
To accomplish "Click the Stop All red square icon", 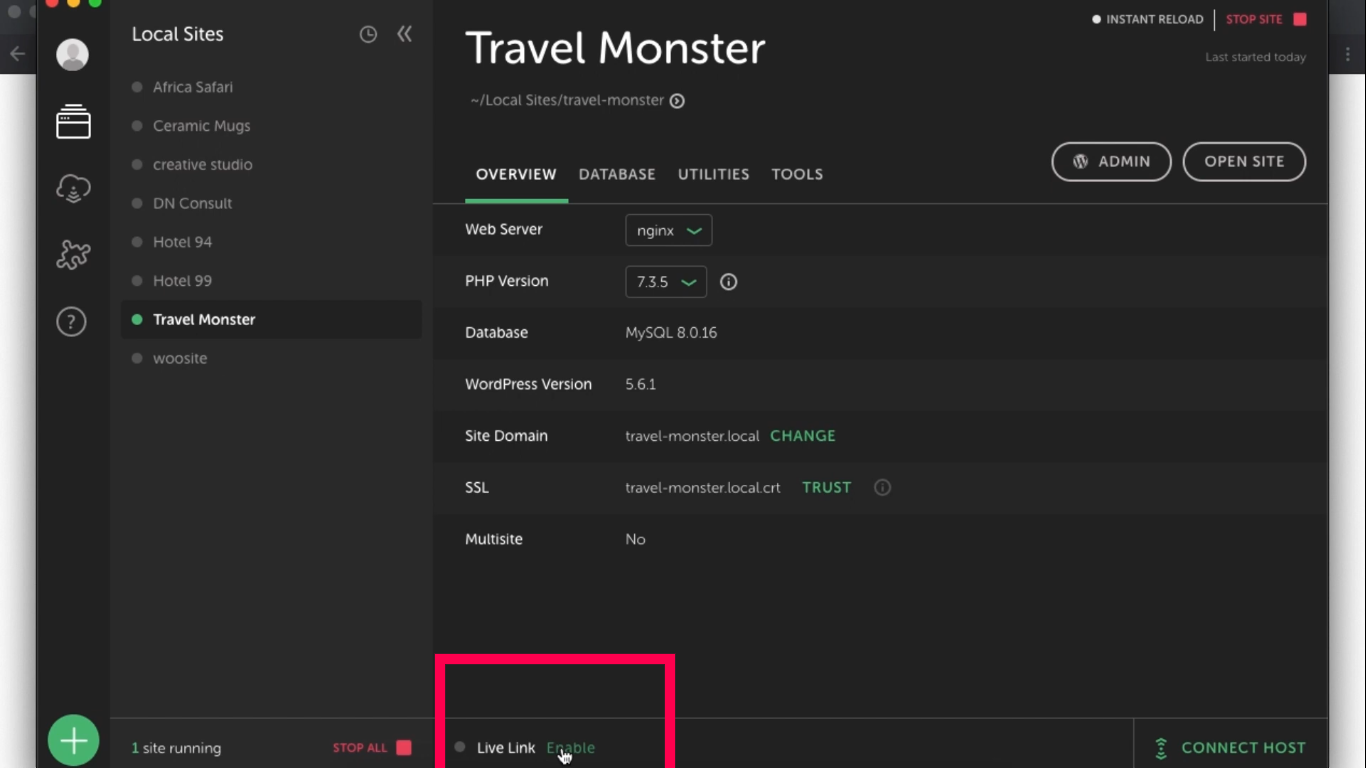I will tap(404, 748).
